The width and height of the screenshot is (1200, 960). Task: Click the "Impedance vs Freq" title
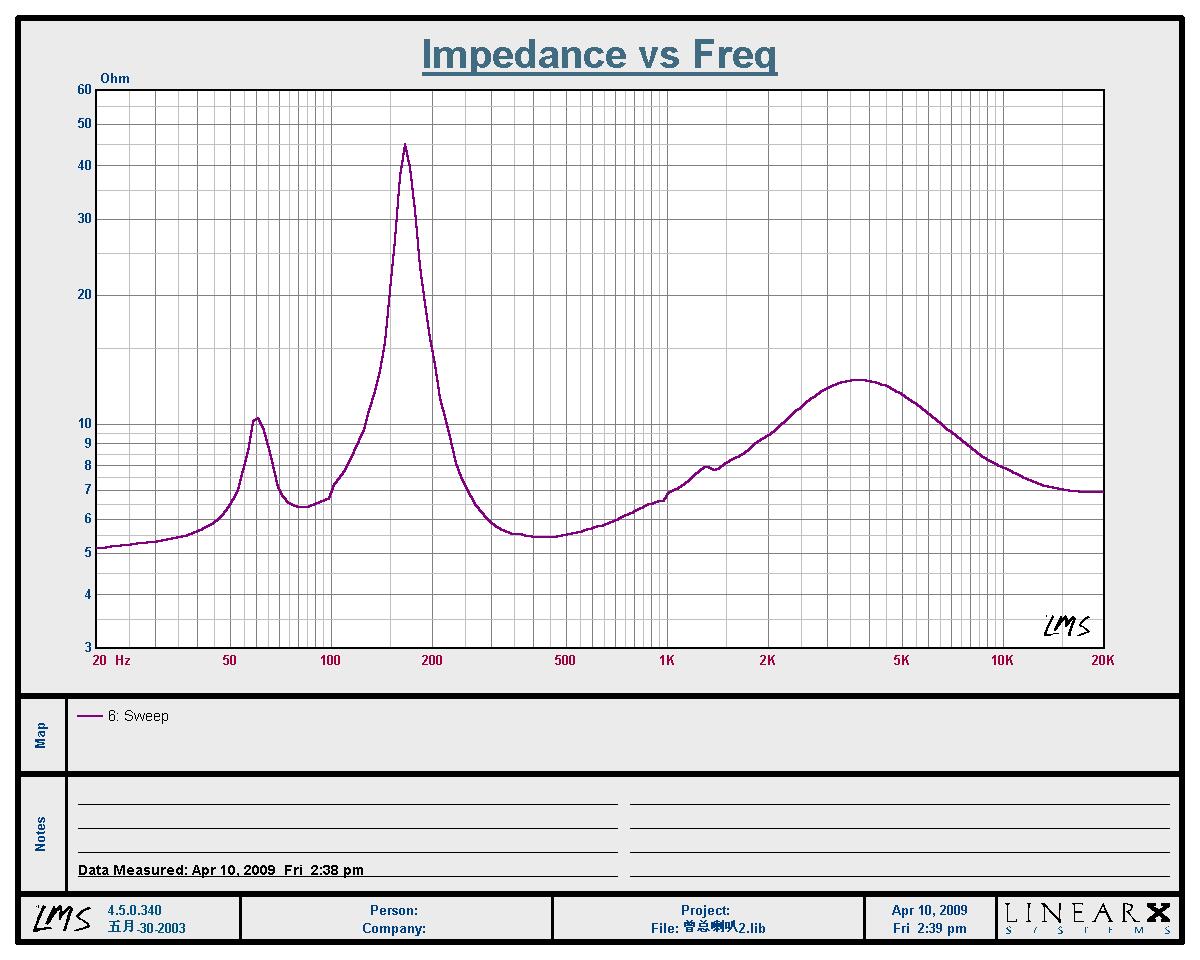599,54
